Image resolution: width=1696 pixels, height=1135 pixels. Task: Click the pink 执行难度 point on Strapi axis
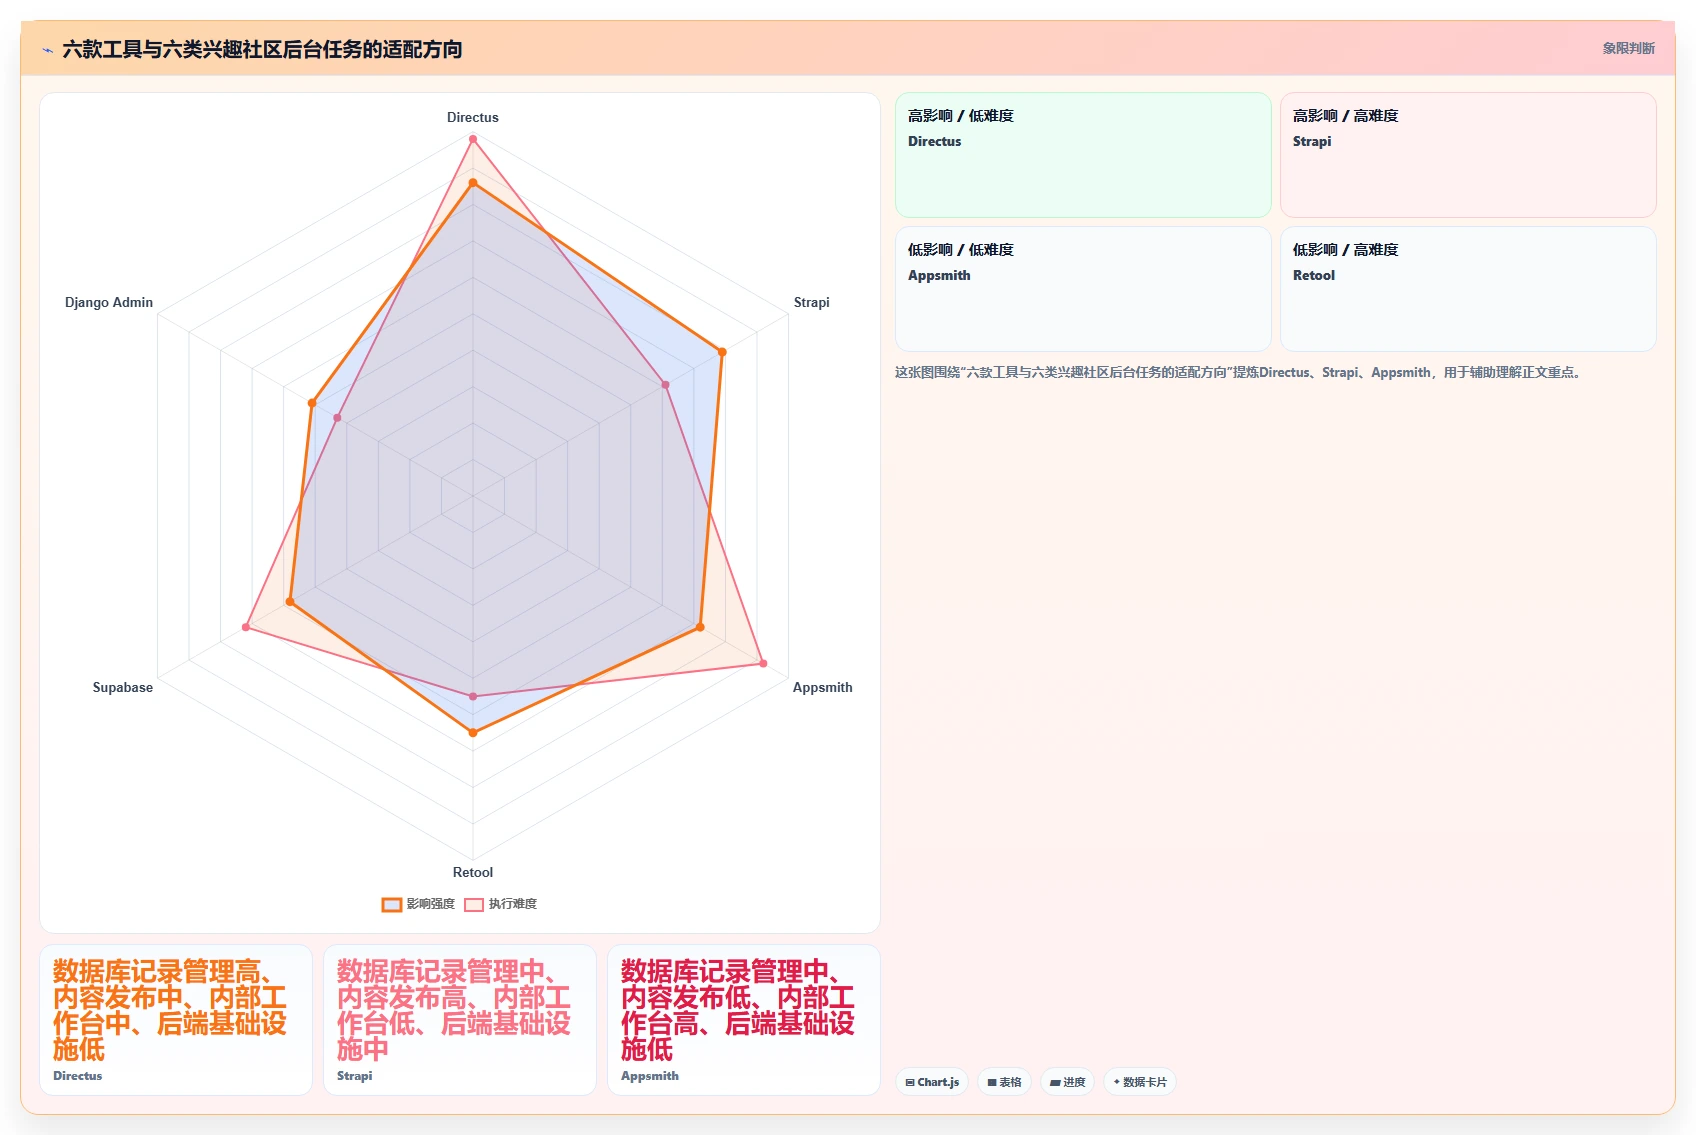pyautogui.click(x=665, y=384)
